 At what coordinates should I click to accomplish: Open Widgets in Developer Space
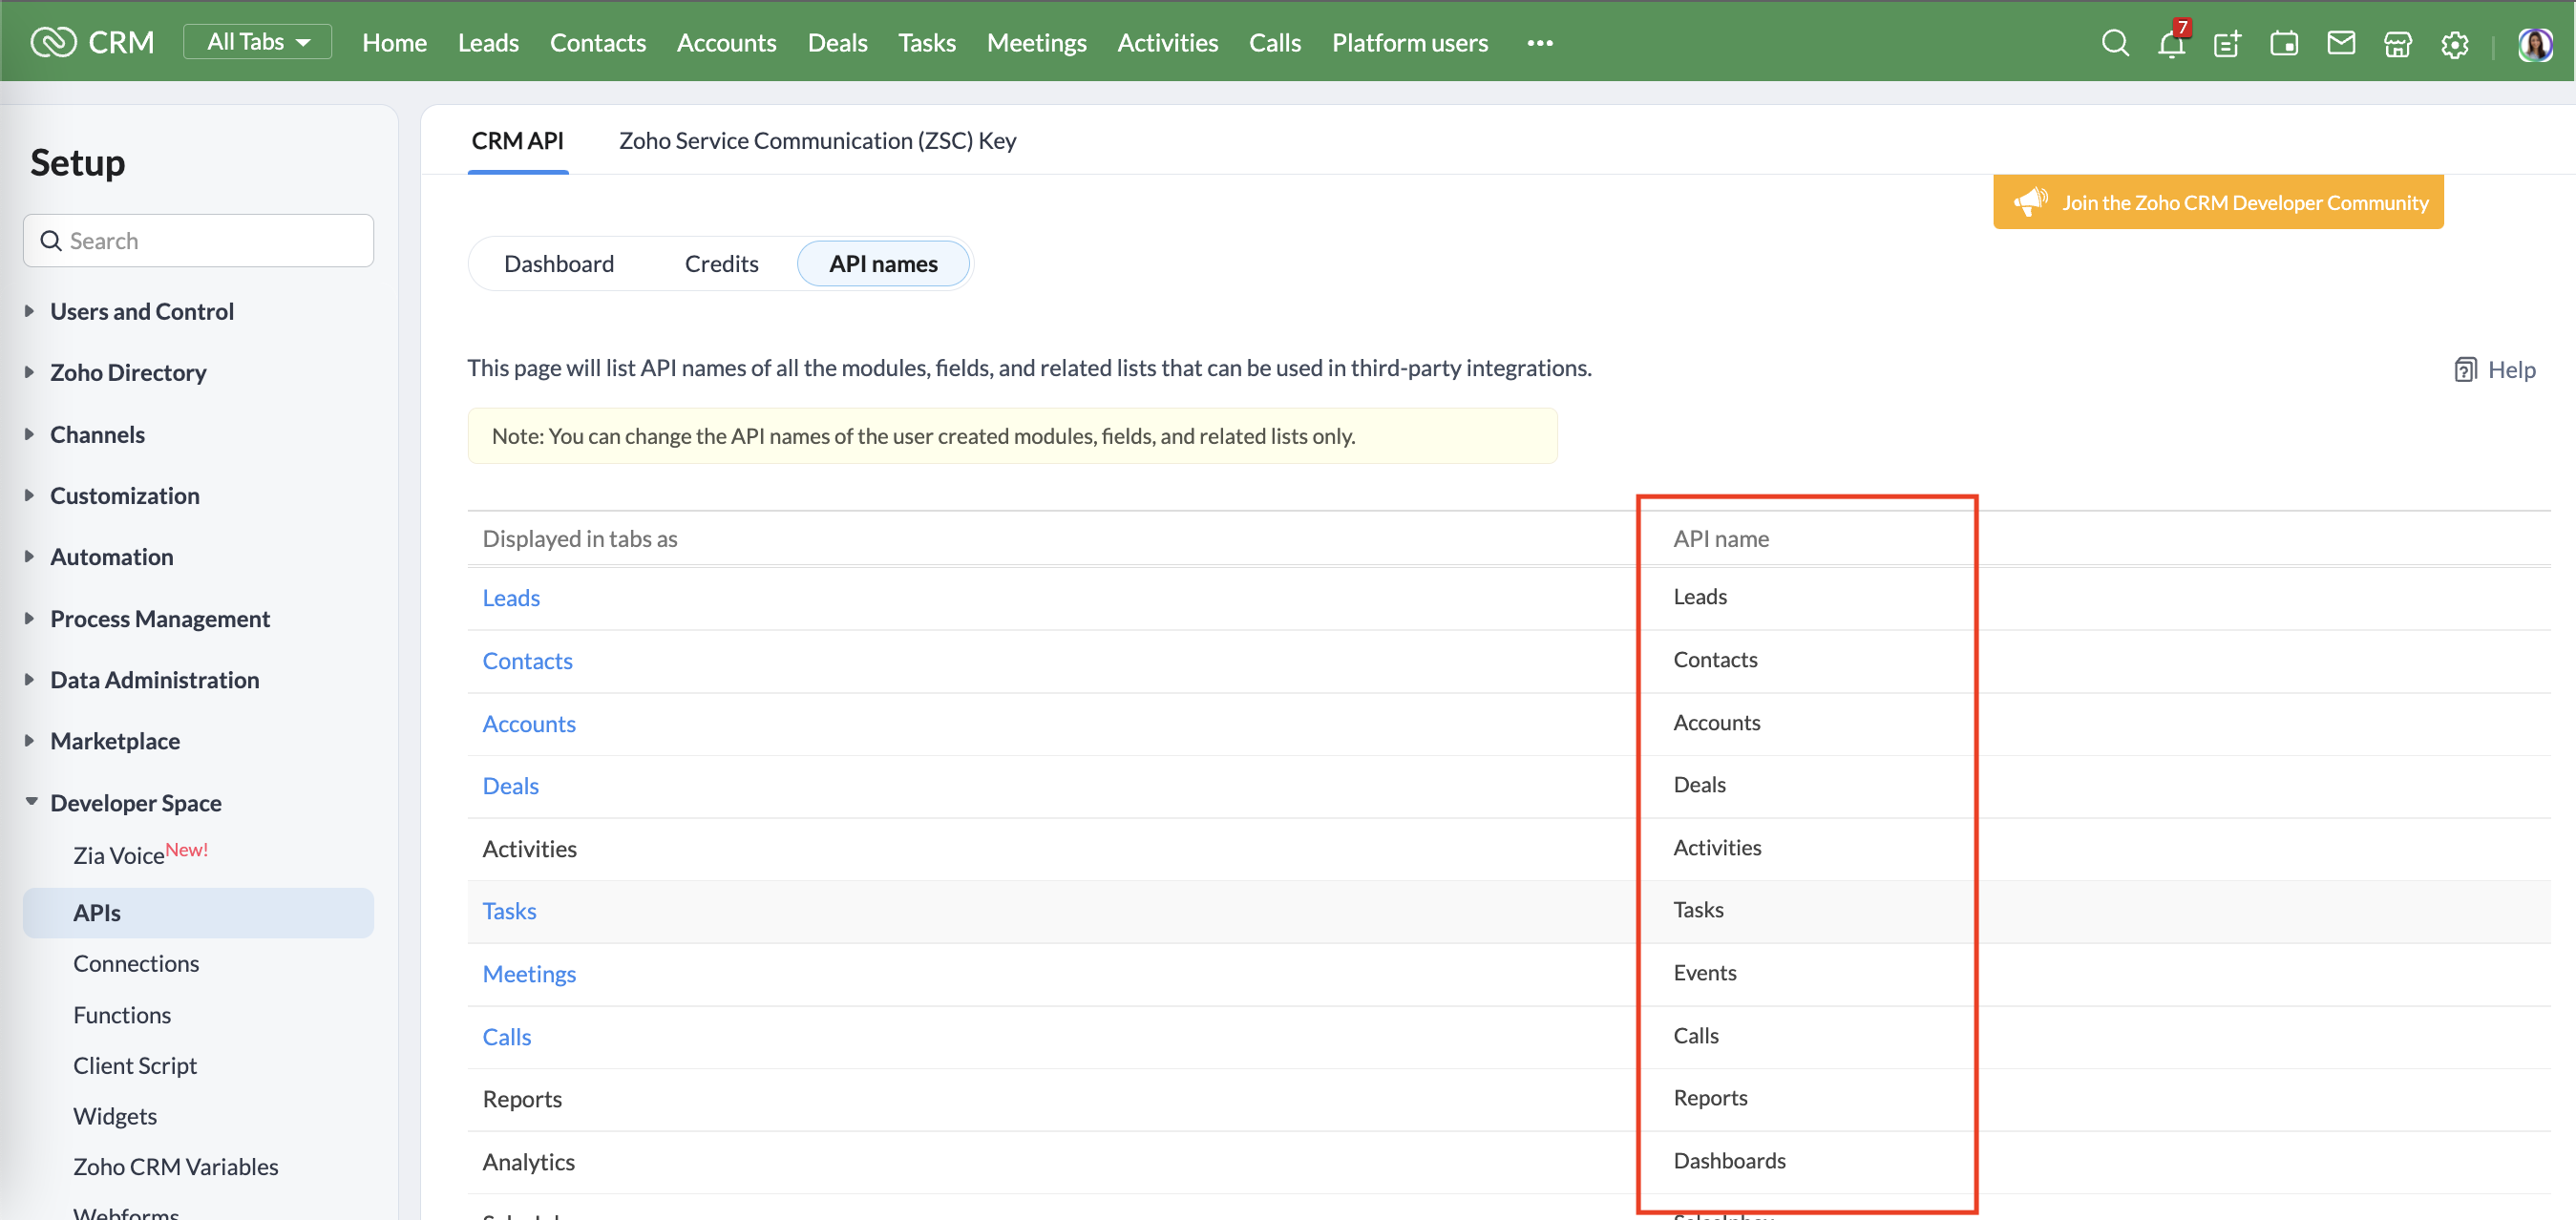(115, 1115)
